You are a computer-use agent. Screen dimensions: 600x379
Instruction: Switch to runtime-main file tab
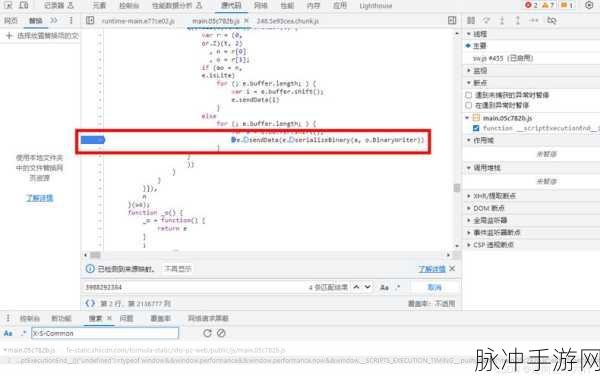pos(138,21)
